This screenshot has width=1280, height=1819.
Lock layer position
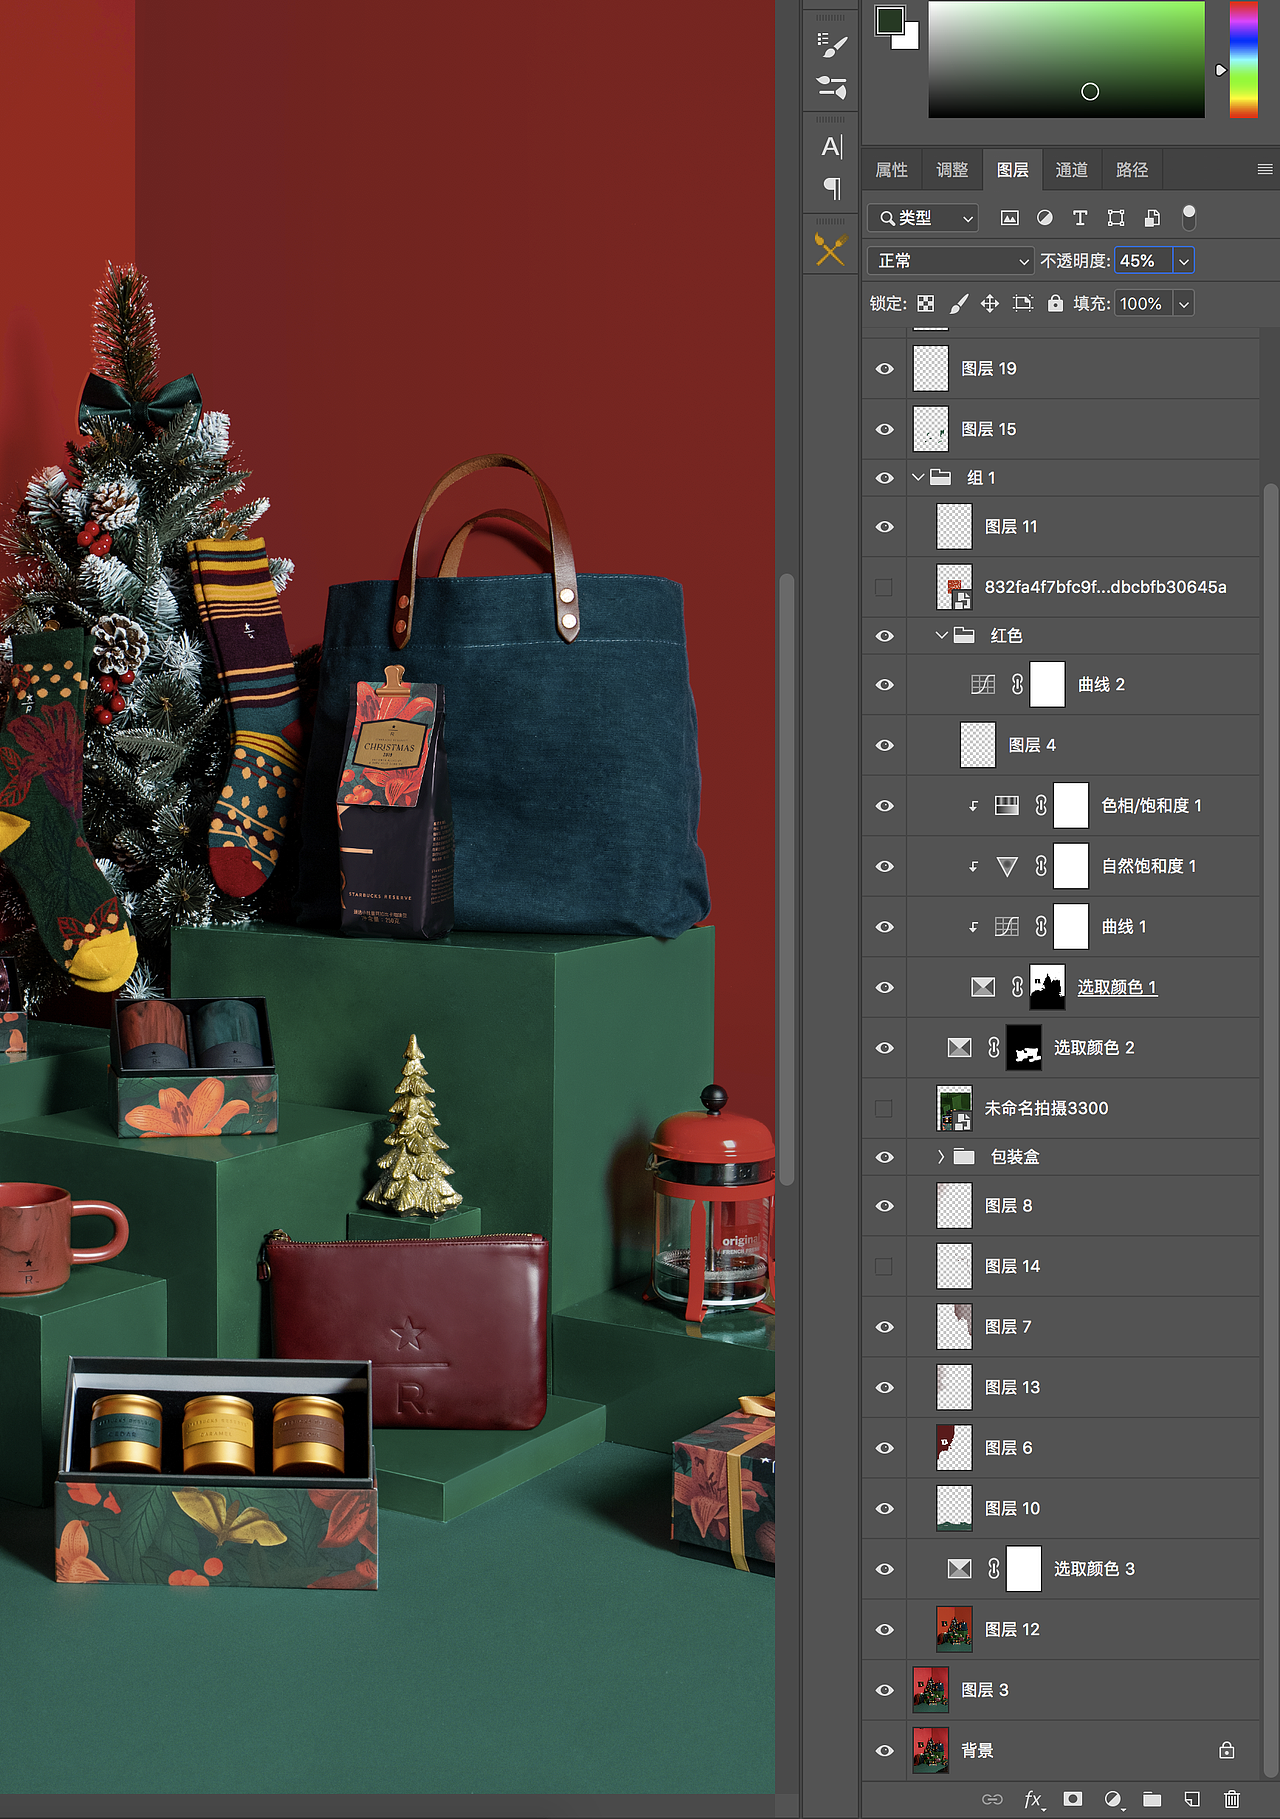point(990,304)
